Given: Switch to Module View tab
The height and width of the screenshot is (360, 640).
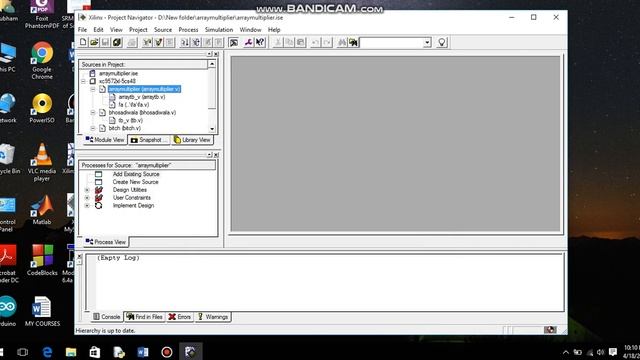Looking at the screenshot, I should (105, 140).
